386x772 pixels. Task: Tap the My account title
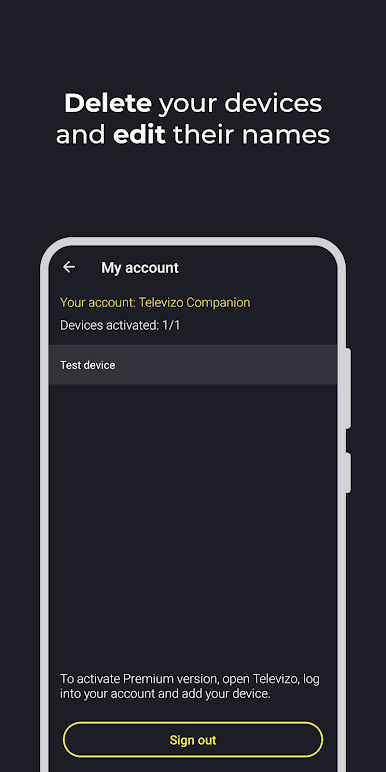tap(140, 268)
